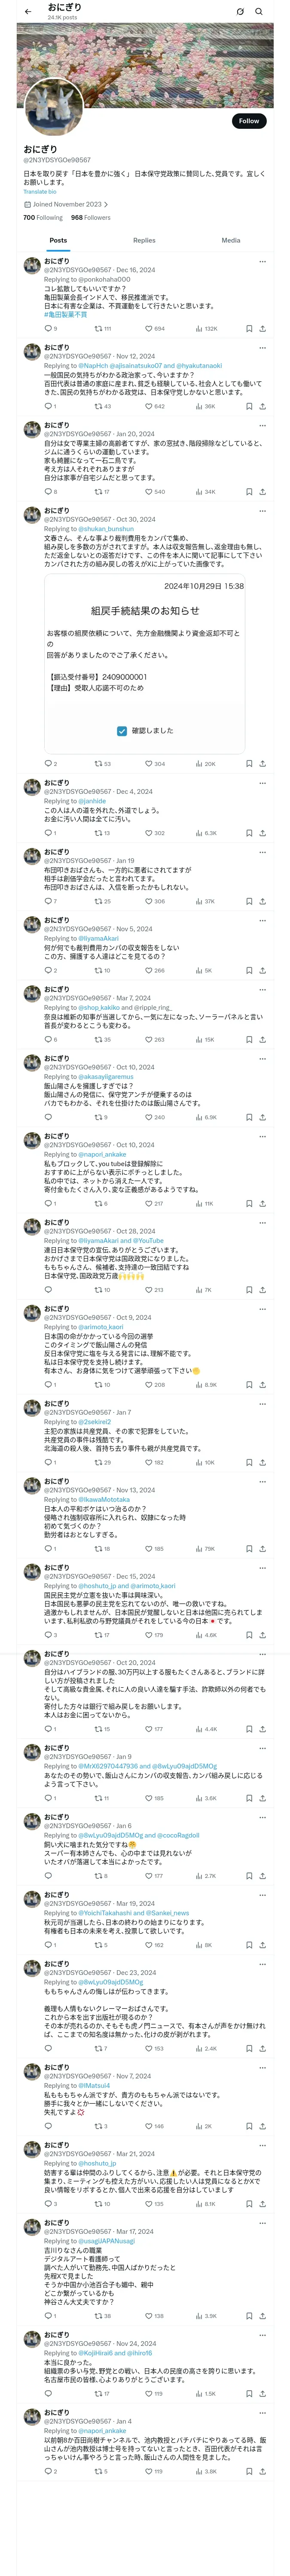Open the 968 Followers list
The width and height of the screenshot is (290, 2576).
click(x=90, y=217)
